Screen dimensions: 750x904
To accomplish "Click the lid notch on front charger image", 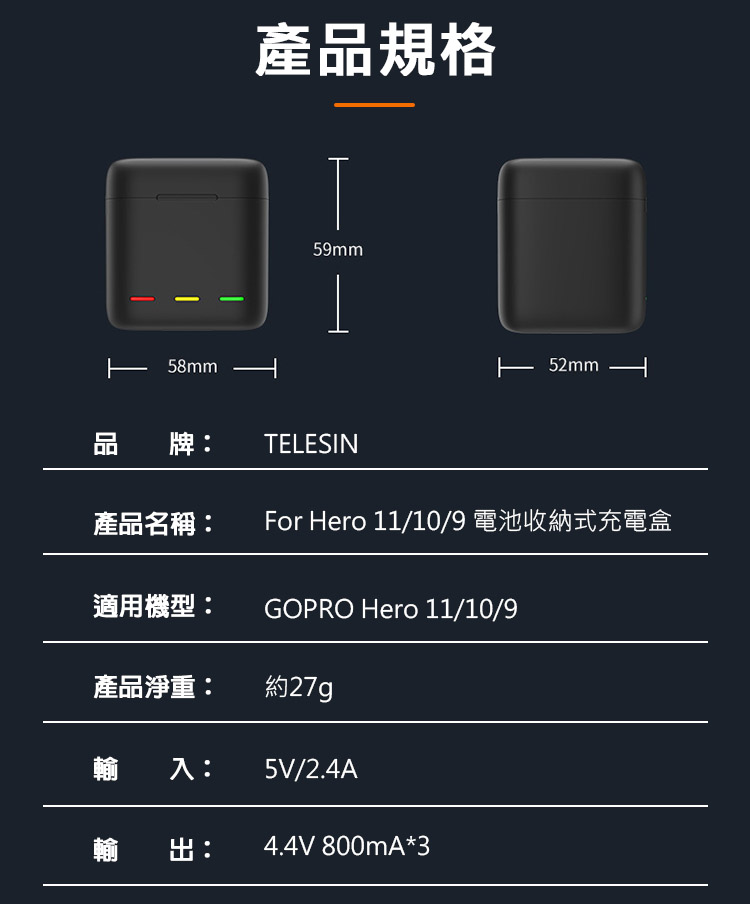I will pyautogui.click(x=187, y=197).
